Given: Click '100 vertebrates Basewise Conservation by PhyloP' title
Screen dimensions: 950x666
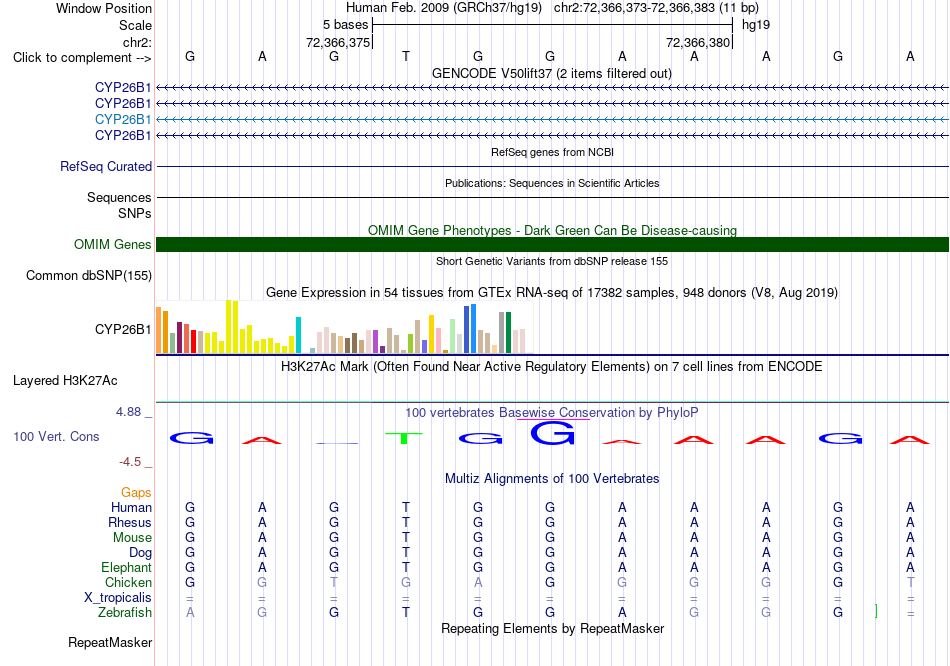Looking at the screenshot, I should click(x=552, y=413).
